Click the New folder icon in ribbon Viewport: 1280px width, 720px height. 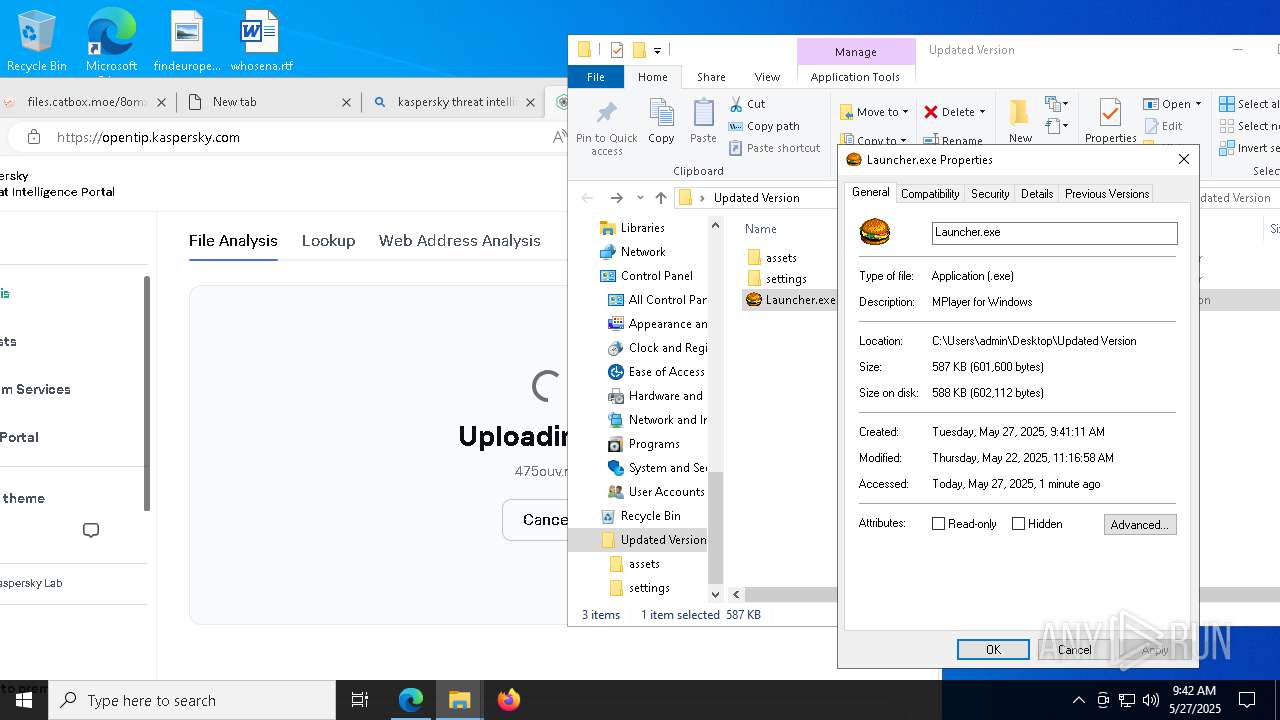pos(1019,112)
